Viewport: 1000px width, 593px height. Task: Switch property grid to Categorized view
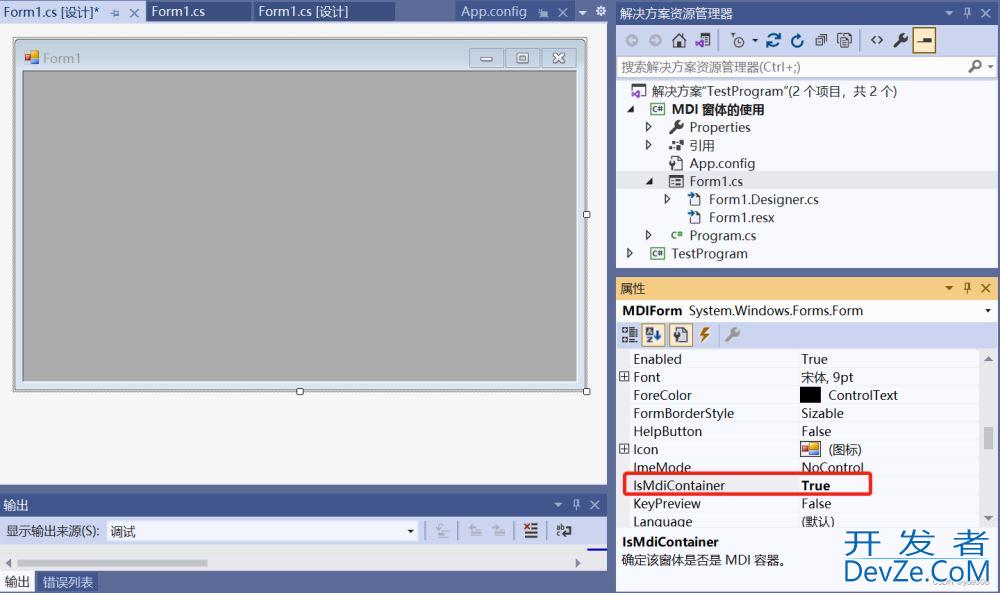(629, 335)
